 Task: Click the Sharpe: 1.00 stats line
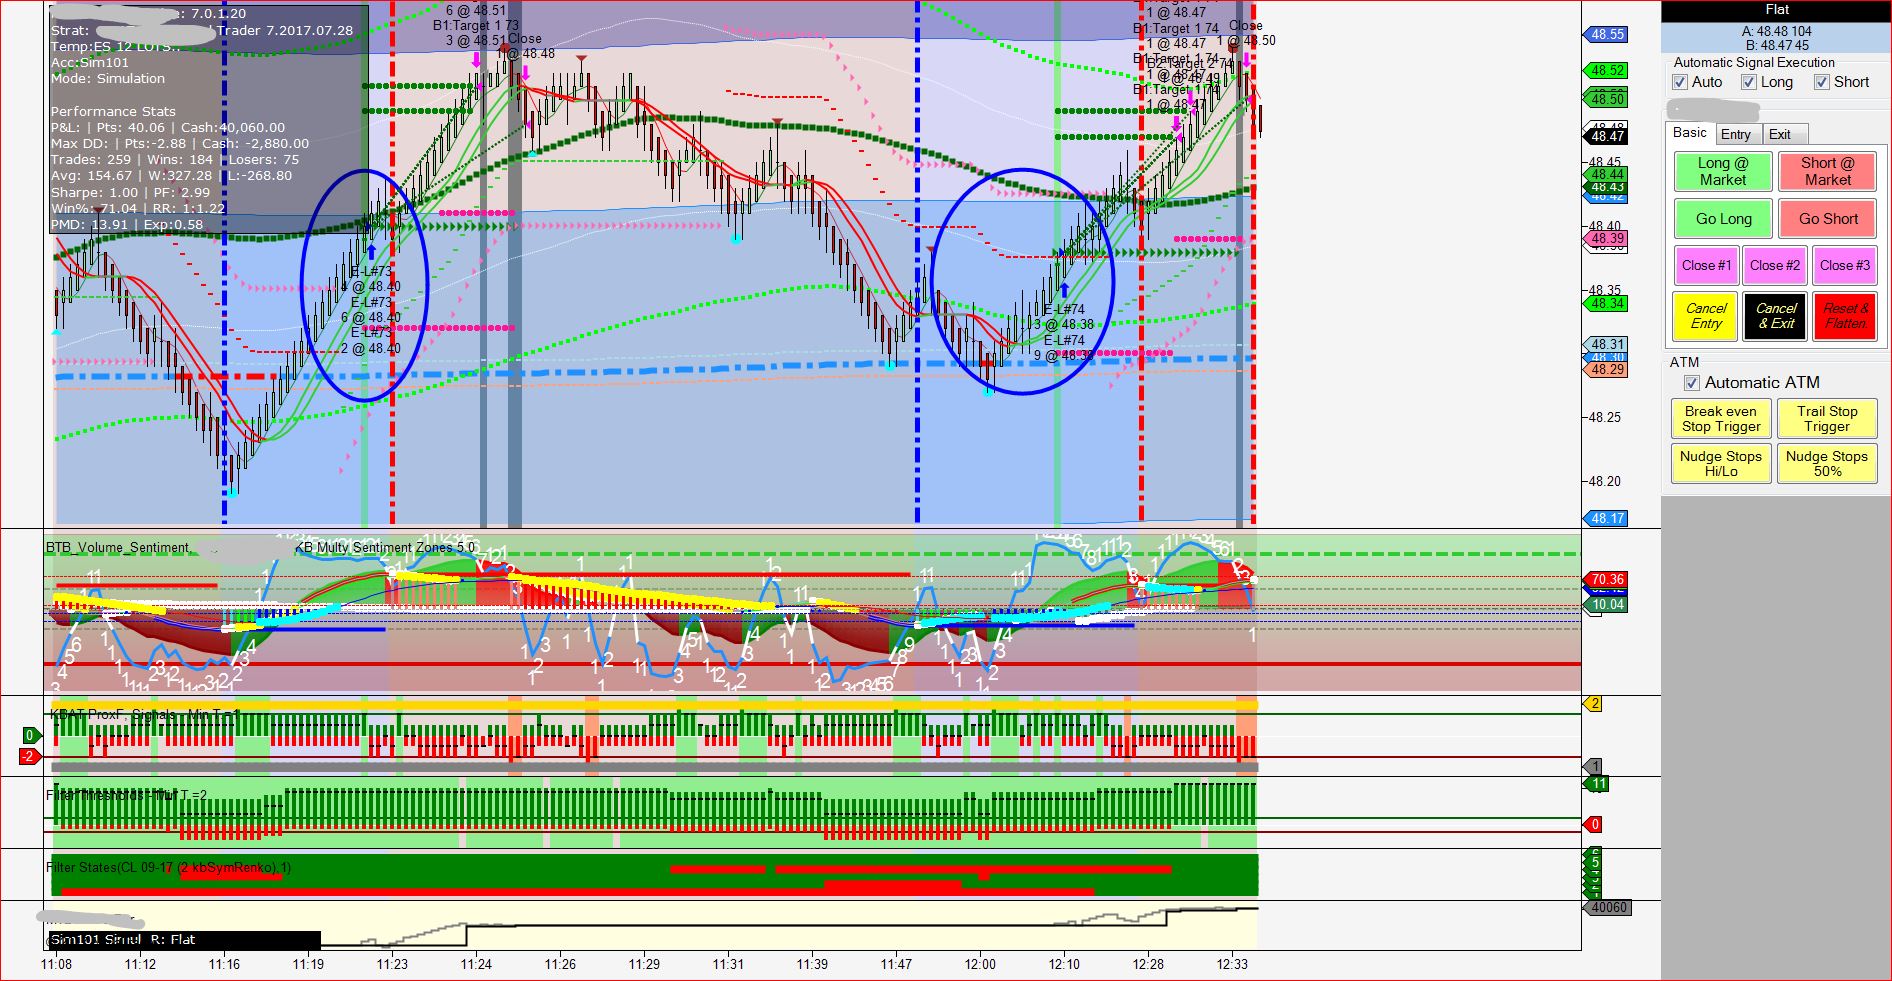131,193
